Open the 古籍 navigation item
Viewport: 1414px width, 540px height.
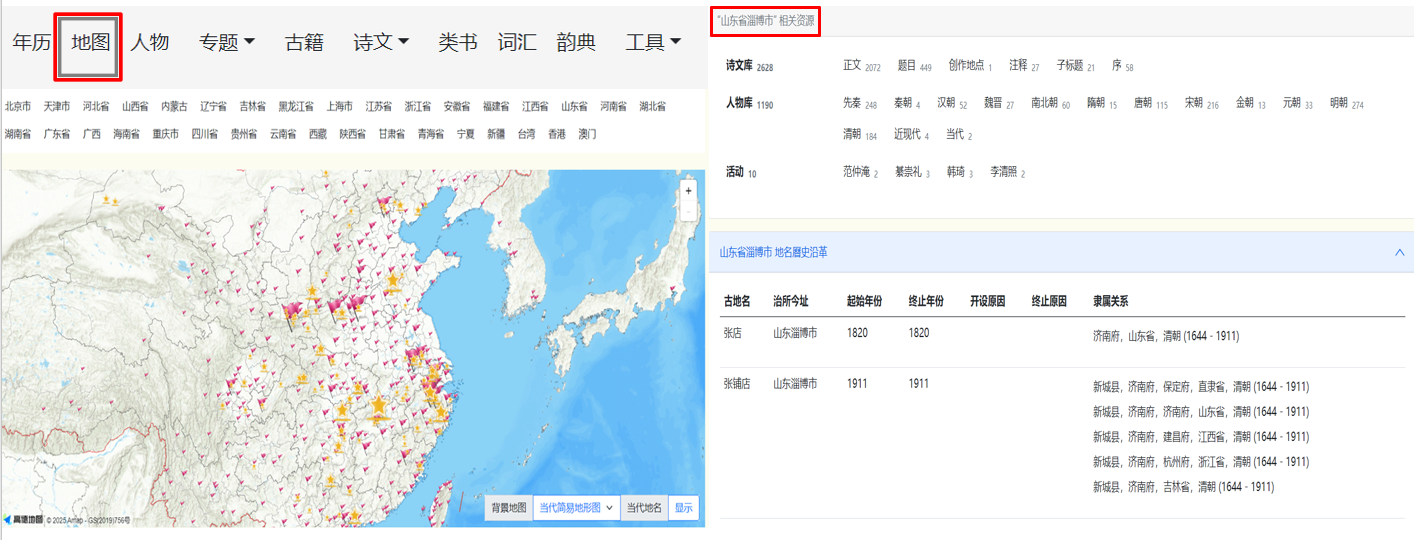click(x=304, y=42)
